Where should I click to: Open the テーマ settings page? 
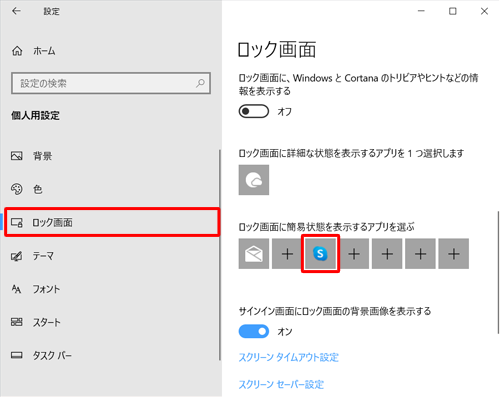point(32,256)
